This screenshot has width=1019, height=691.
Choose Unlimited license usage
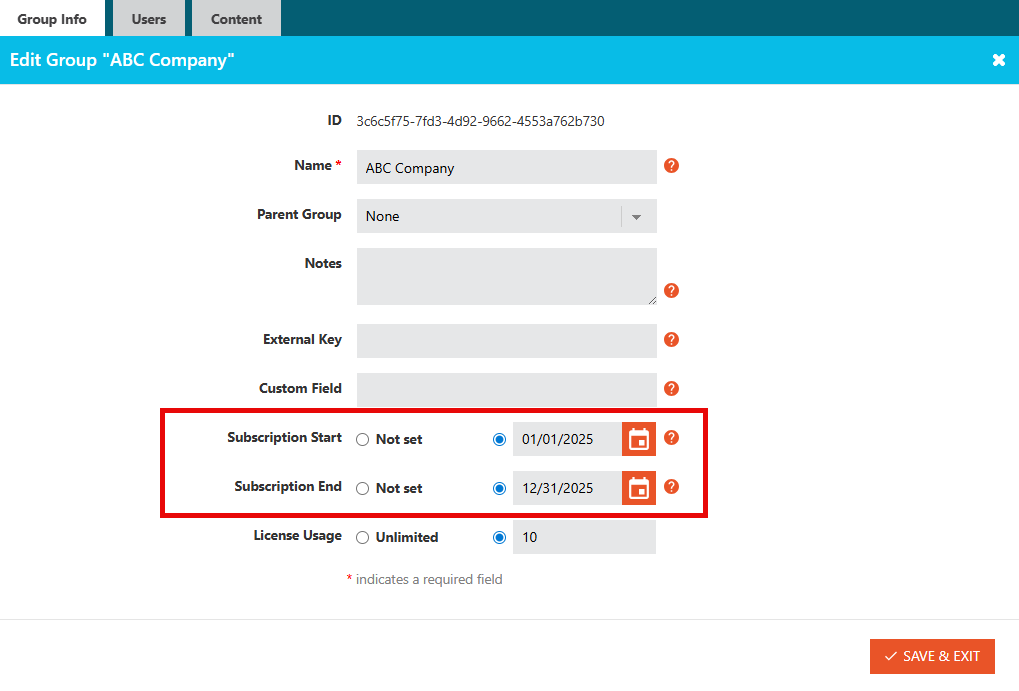coord(363,537)
